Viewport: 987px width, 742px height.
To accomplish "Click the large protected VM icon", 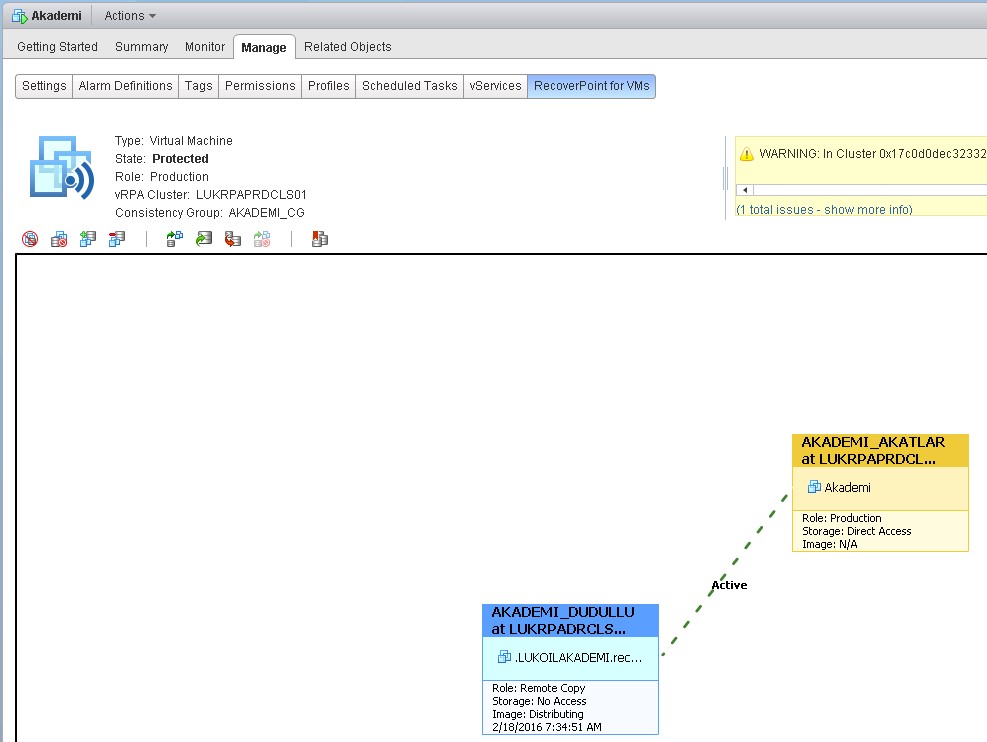I will coord(62,167).
